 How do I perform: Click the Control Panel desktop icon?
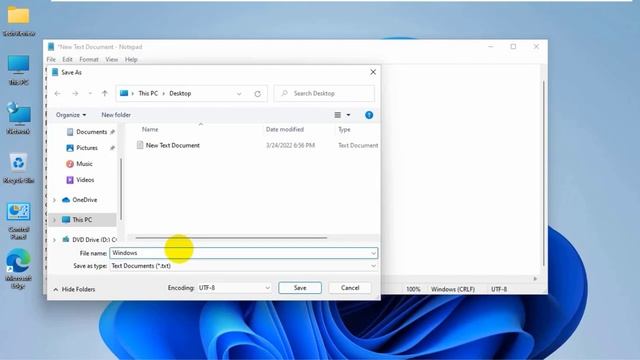point(19,220)
